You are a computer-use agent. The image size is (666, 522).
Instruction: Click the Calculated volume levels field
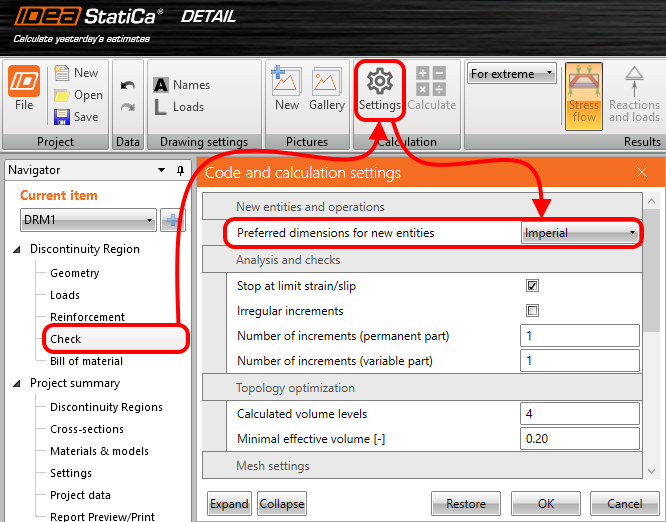coord(579,413)
